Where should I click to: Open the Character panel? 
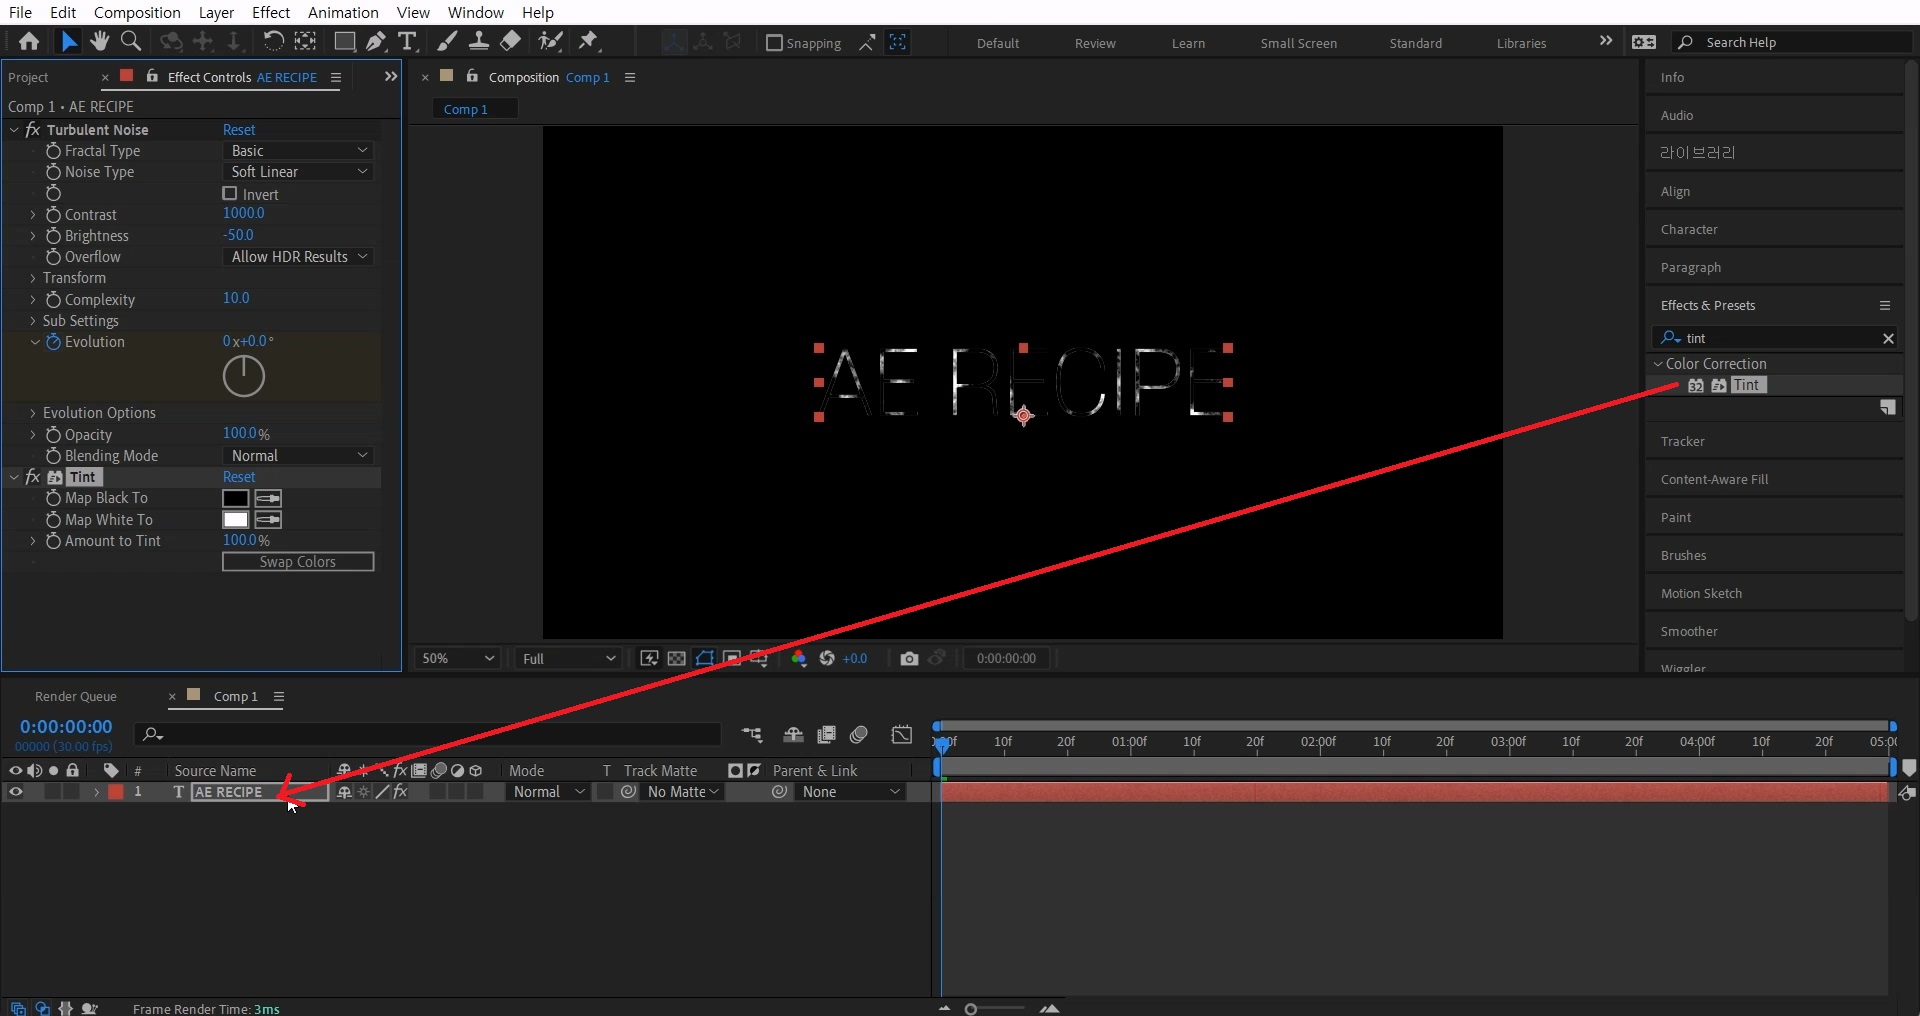[x=1689, y=229]
